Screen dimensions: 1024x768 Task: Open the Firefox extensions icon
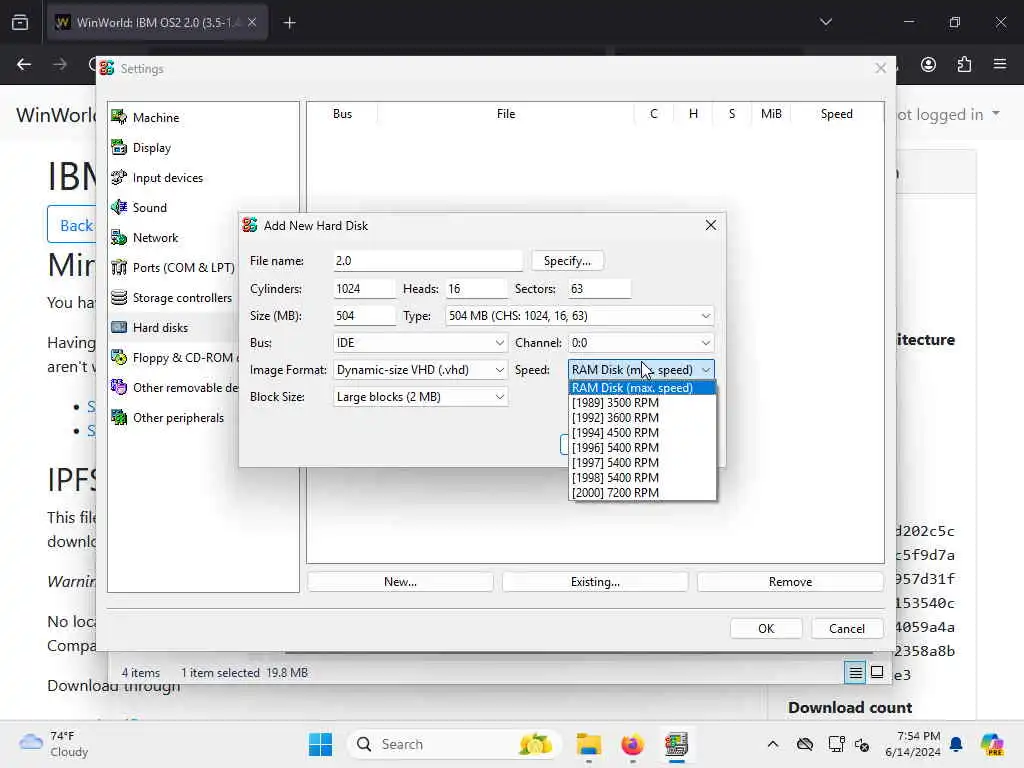coord(964,64)
